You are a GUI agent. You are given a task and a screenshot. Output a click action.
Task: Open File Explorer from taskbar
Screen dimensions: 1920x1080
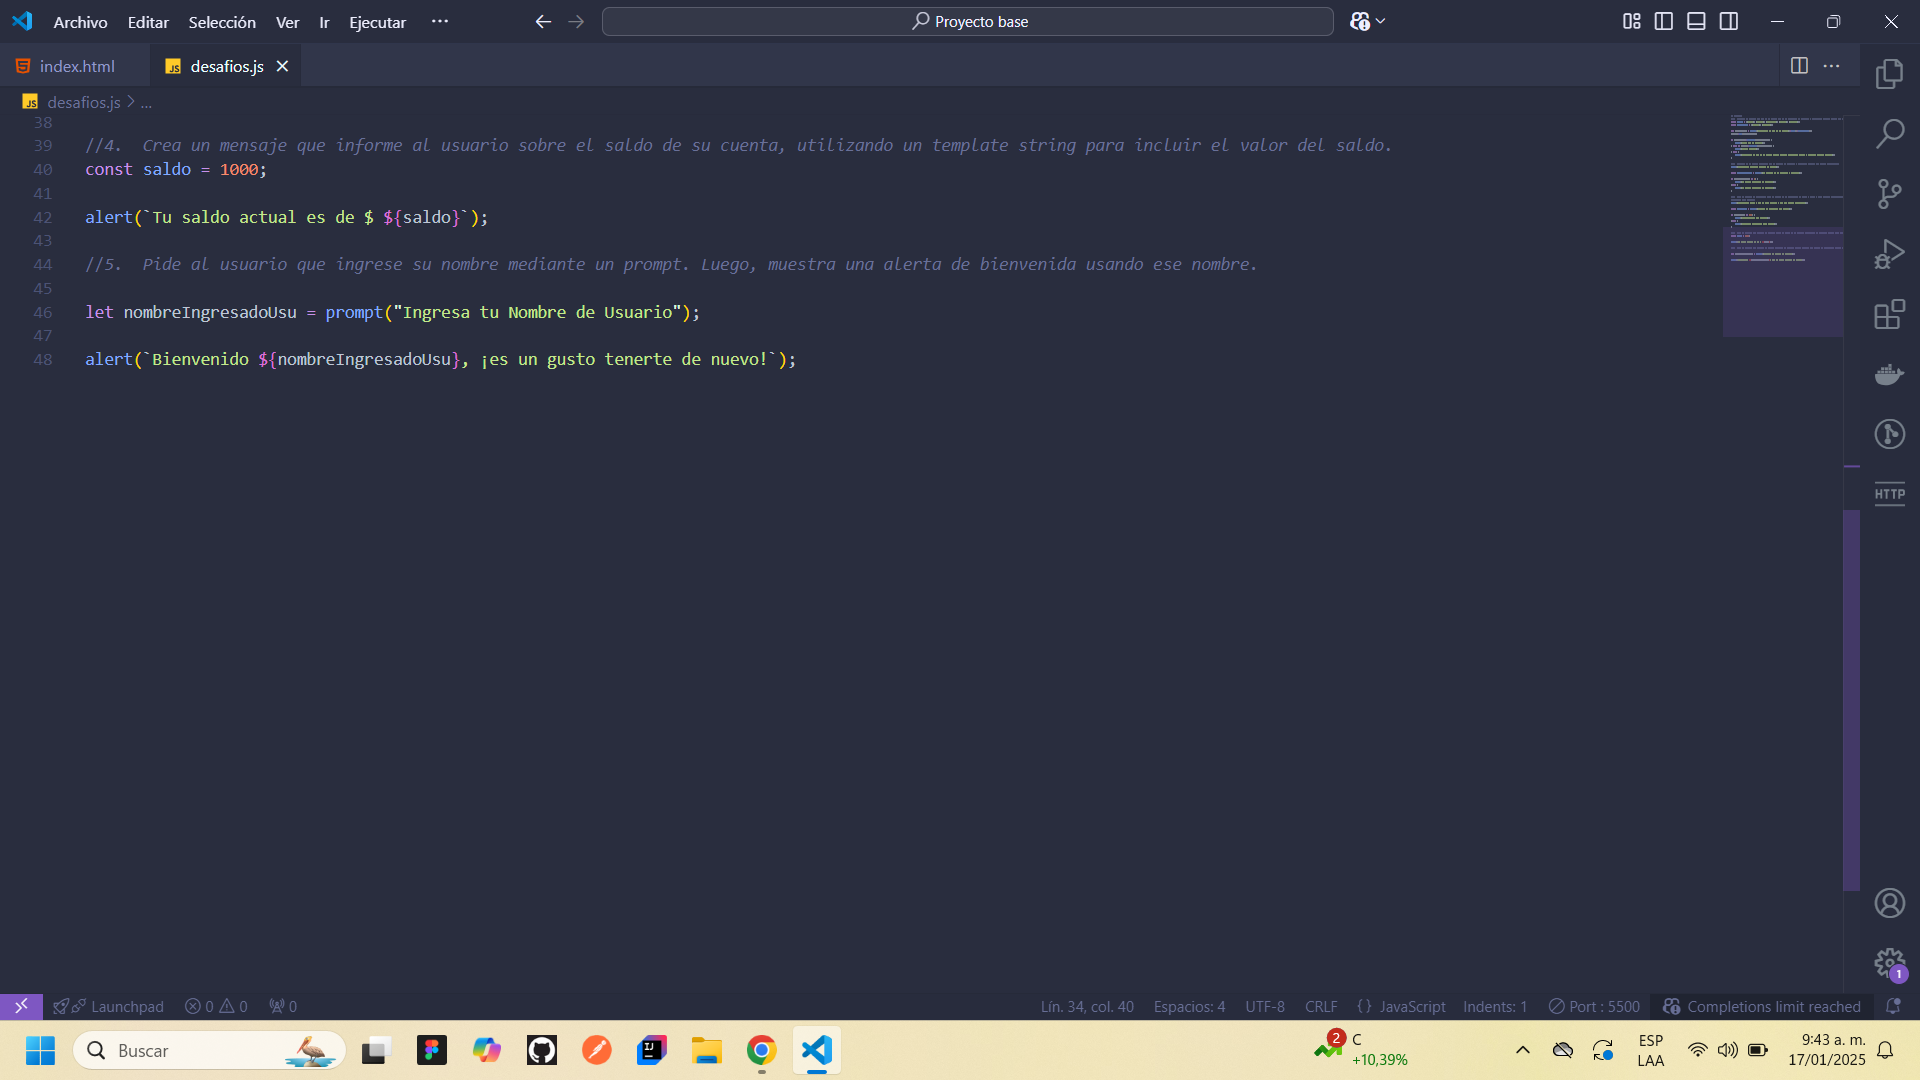pyautogui.click(x=706, y=1050)
